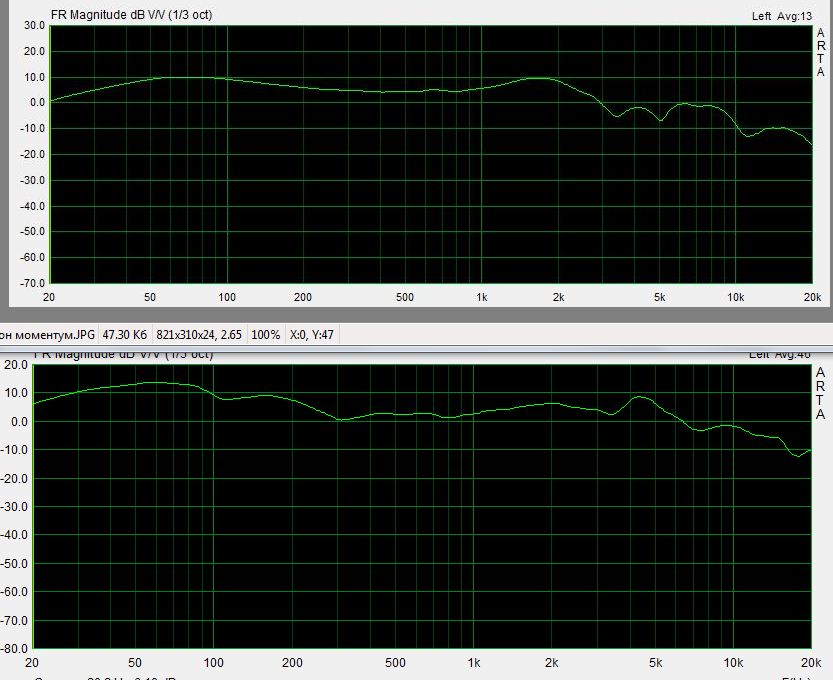Select the 0.0 dB label on bottom graph axis
The image size is (833, 680).
click(18, 422)
